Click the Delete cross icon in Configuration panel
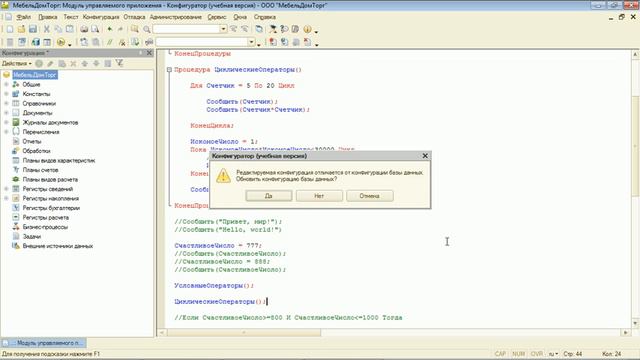Image resolution: width=640 pixels, height=360 pixels. [x=73, y=64]
